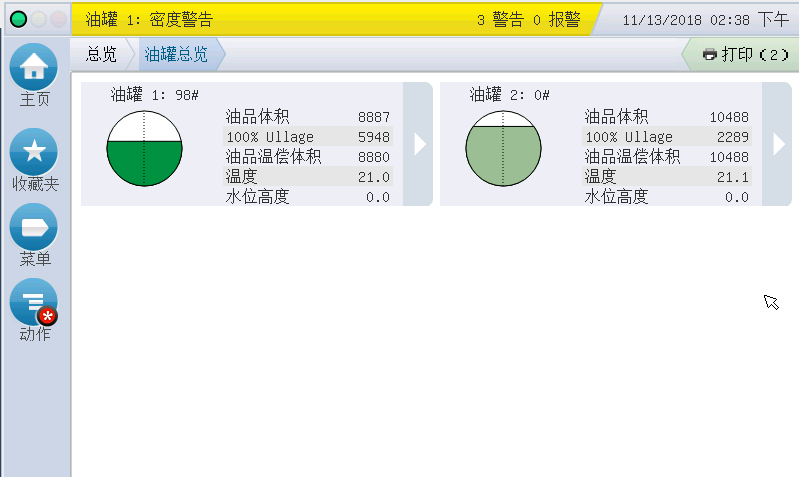This screenshot has width=799, height=477.
Task: Click Tank 1 fill level gauge
Action: (144, 148)
